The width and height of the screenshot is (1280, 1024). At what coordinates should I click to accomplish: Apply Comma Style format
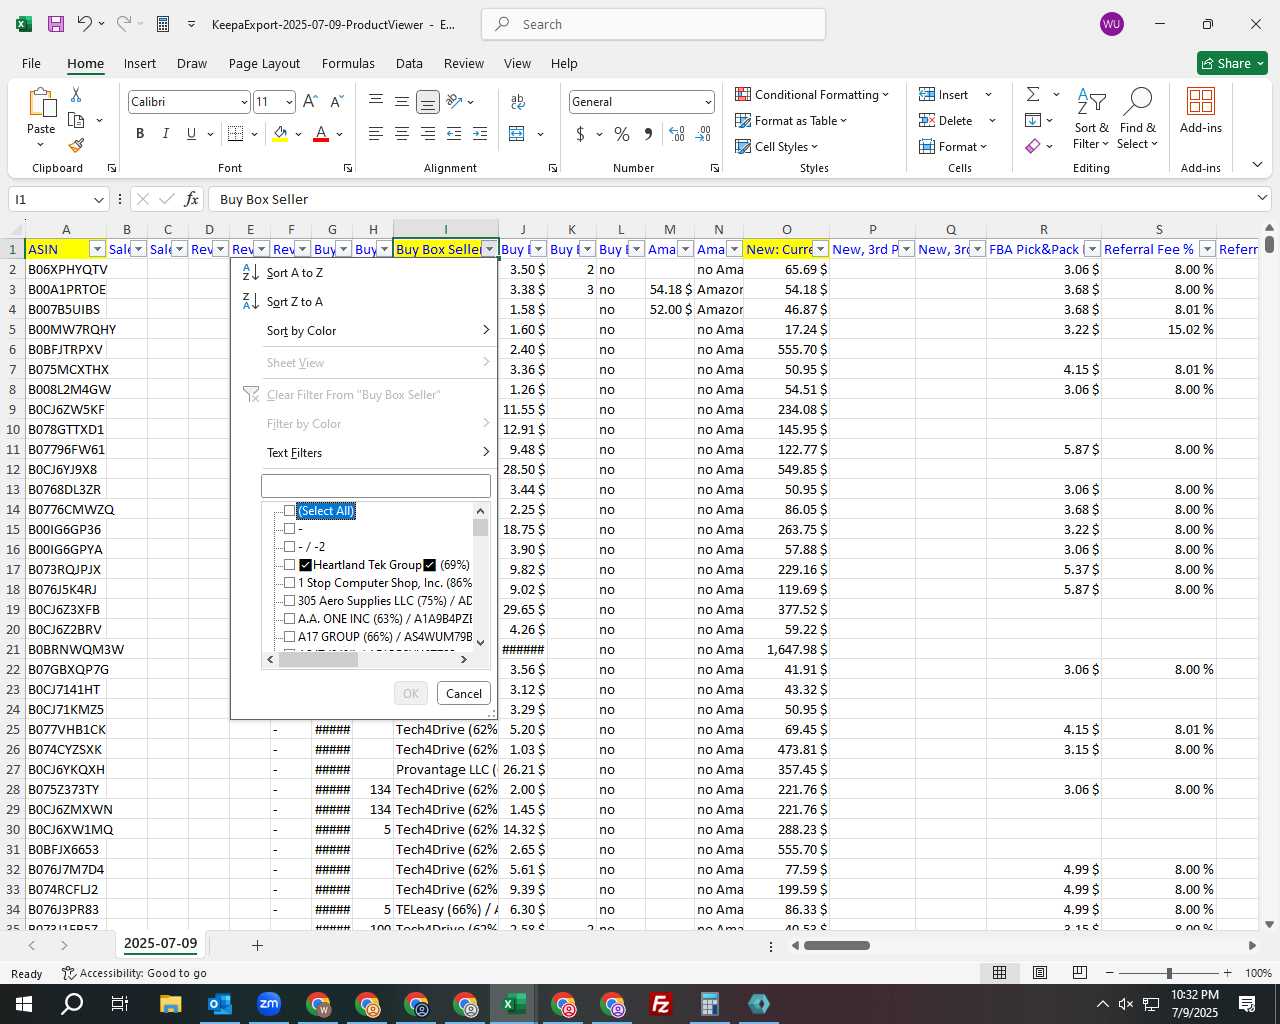coord(648,134)
